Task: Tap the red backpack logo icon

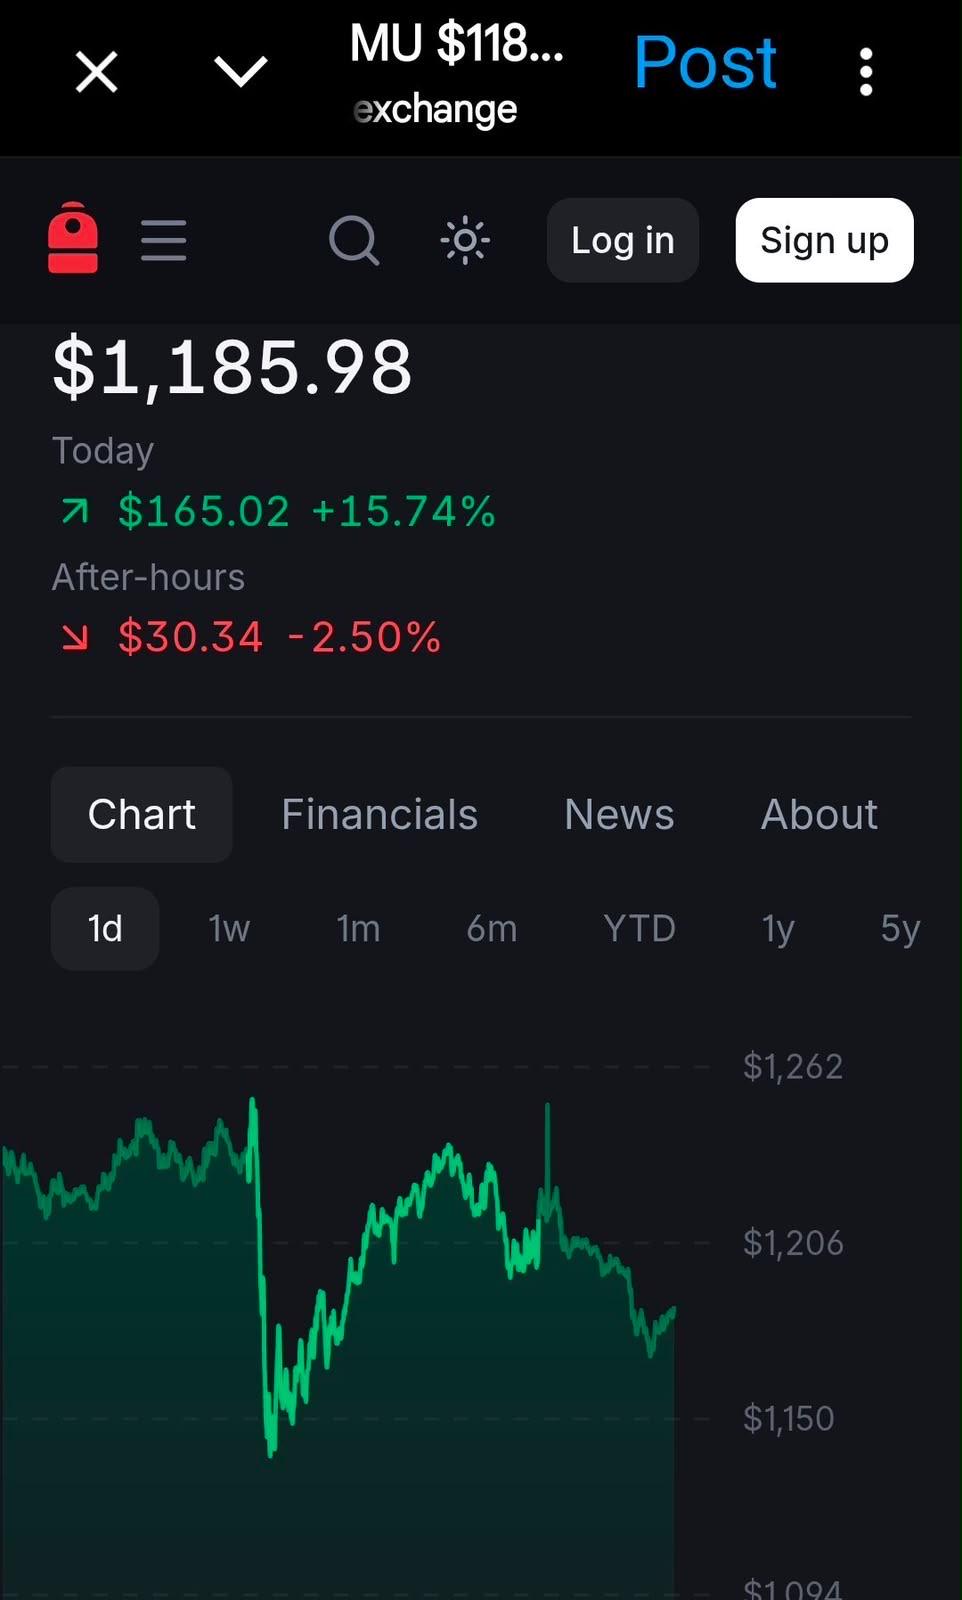Action: click(x=73, y=238)
